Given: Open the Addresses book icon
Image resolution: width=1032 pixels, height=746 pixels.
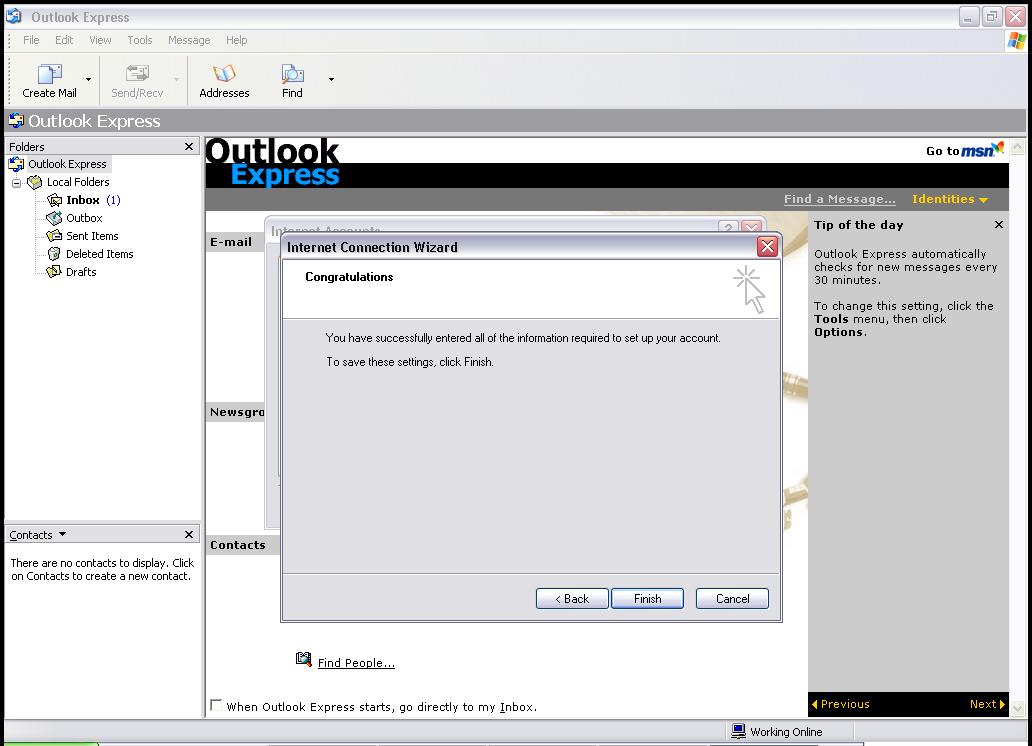Looking at the screenshot, I should 224,73.
